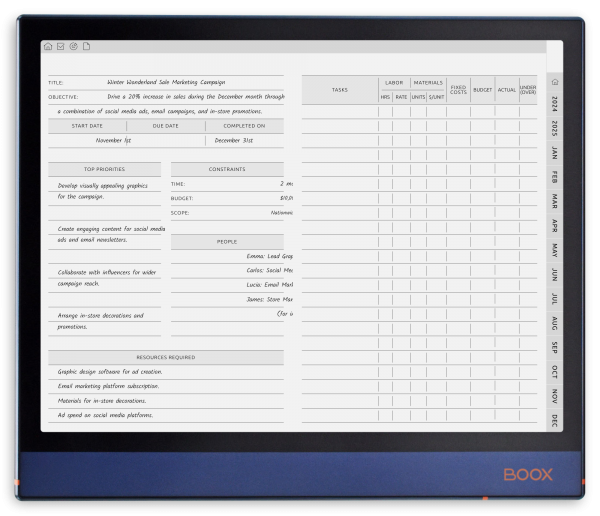The width and height of the screenshot is (600, 516).
Task: Jump to the FEB month tab
Action: tap(555, 177)
